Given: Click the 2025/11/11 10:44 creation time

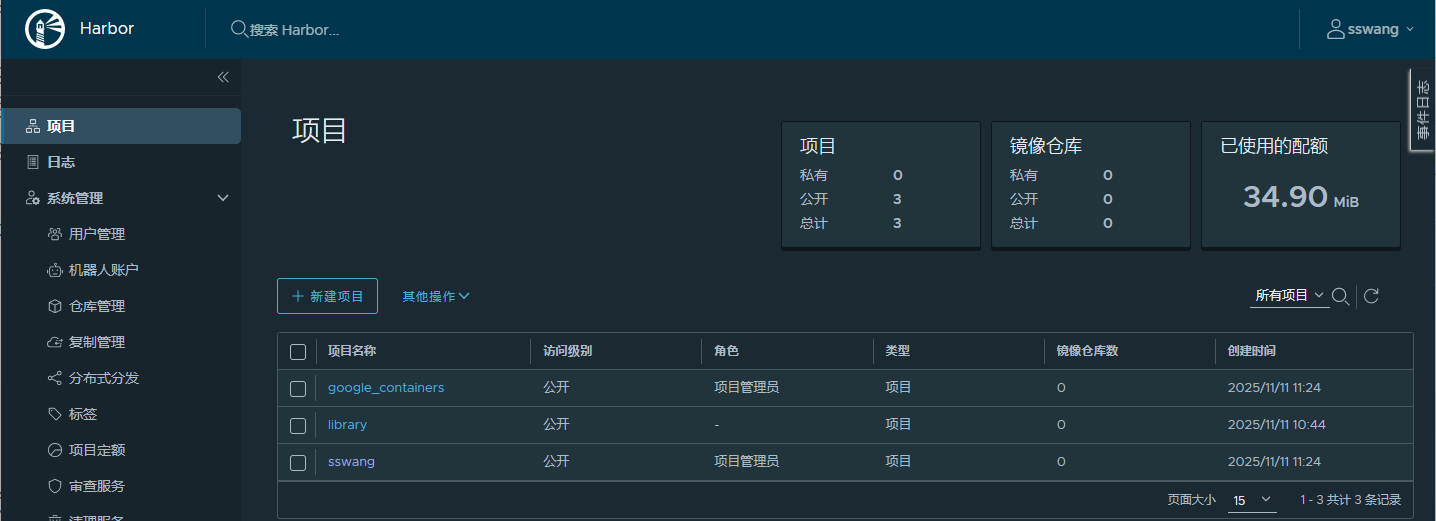Looking at the screenshot, I should pos(1276,424).
